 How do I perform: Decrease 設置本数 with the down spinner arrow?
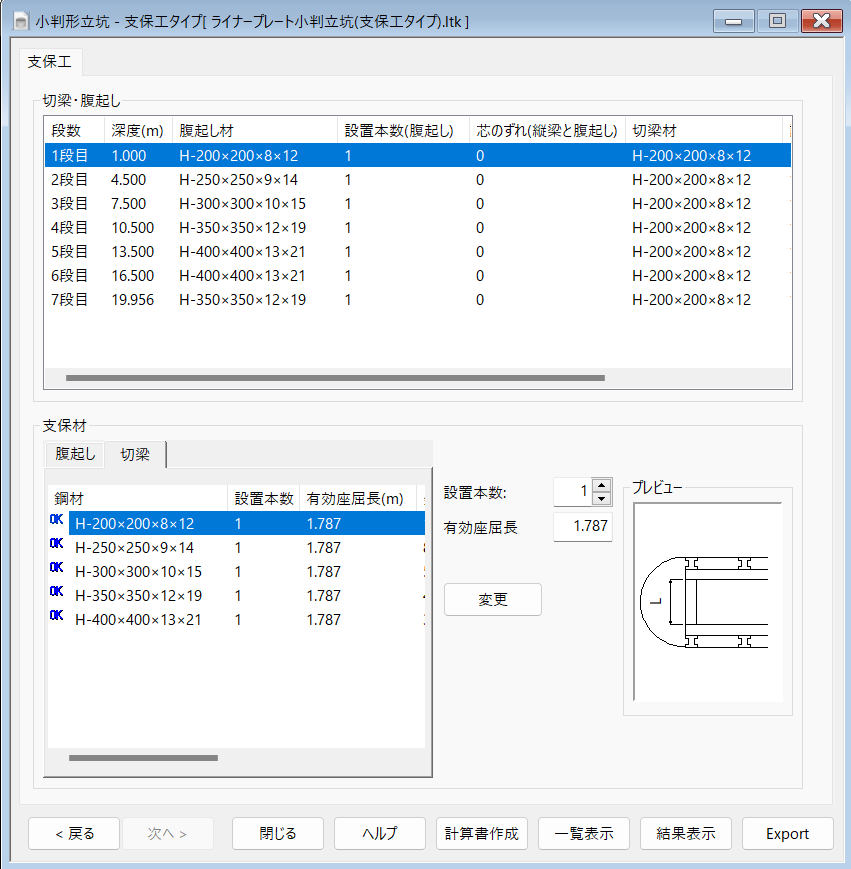tap(601, 498)
